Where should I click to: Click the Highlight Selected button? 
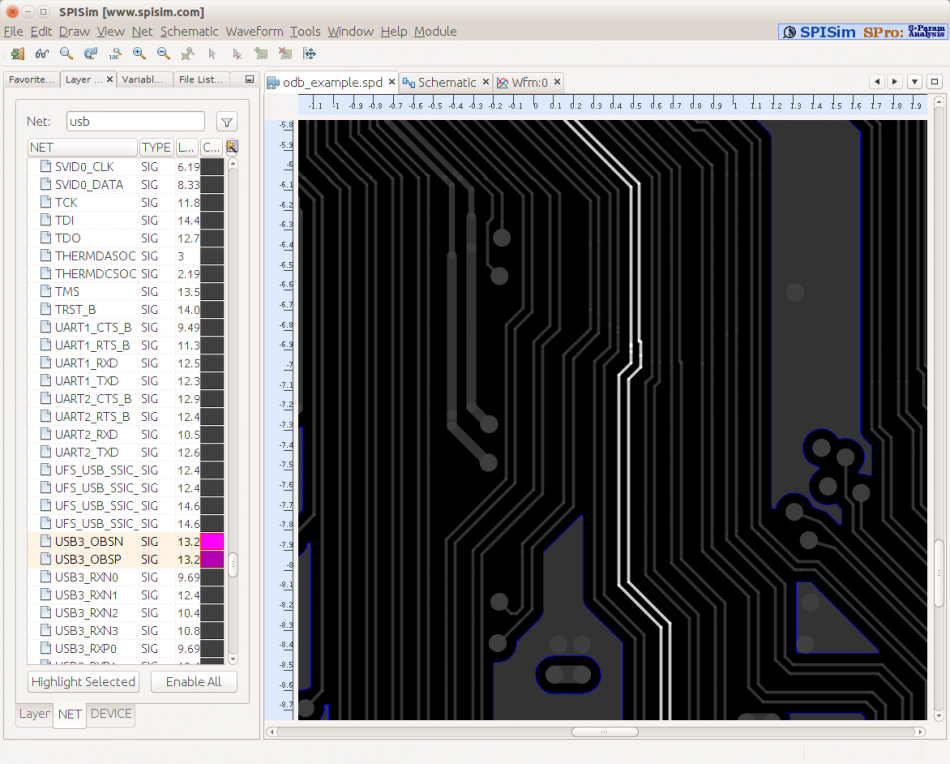(83, 682)
